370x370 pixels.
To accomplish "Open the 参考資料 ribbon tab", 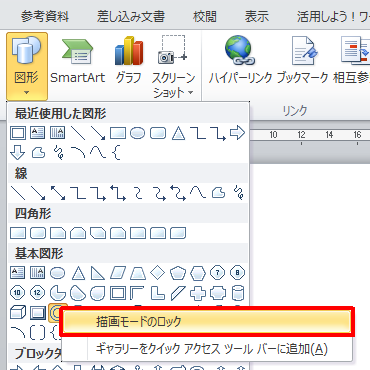I will tap(45, 16).
